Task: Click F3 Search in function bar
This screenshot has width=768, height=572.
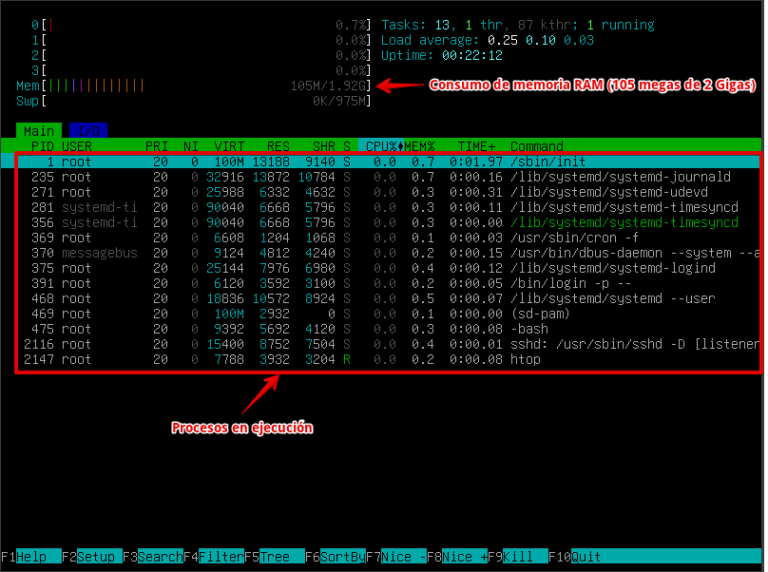Action: click(x=153, y=557)
